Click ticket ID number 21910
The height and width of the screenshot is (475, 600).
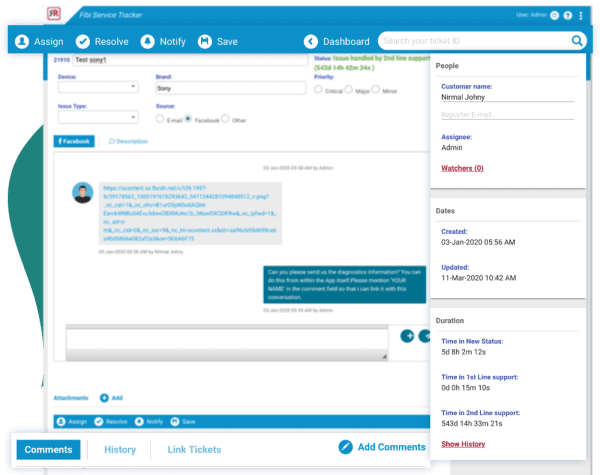pyautogui.click(x=62, y=60)
